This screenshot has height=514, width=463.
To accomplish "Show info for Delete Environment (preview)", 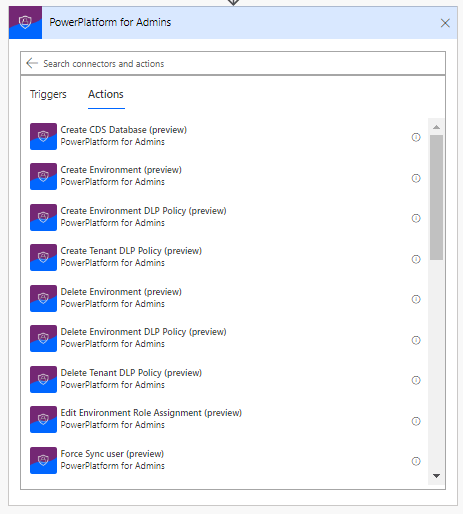I will click(x=416, y=299).
